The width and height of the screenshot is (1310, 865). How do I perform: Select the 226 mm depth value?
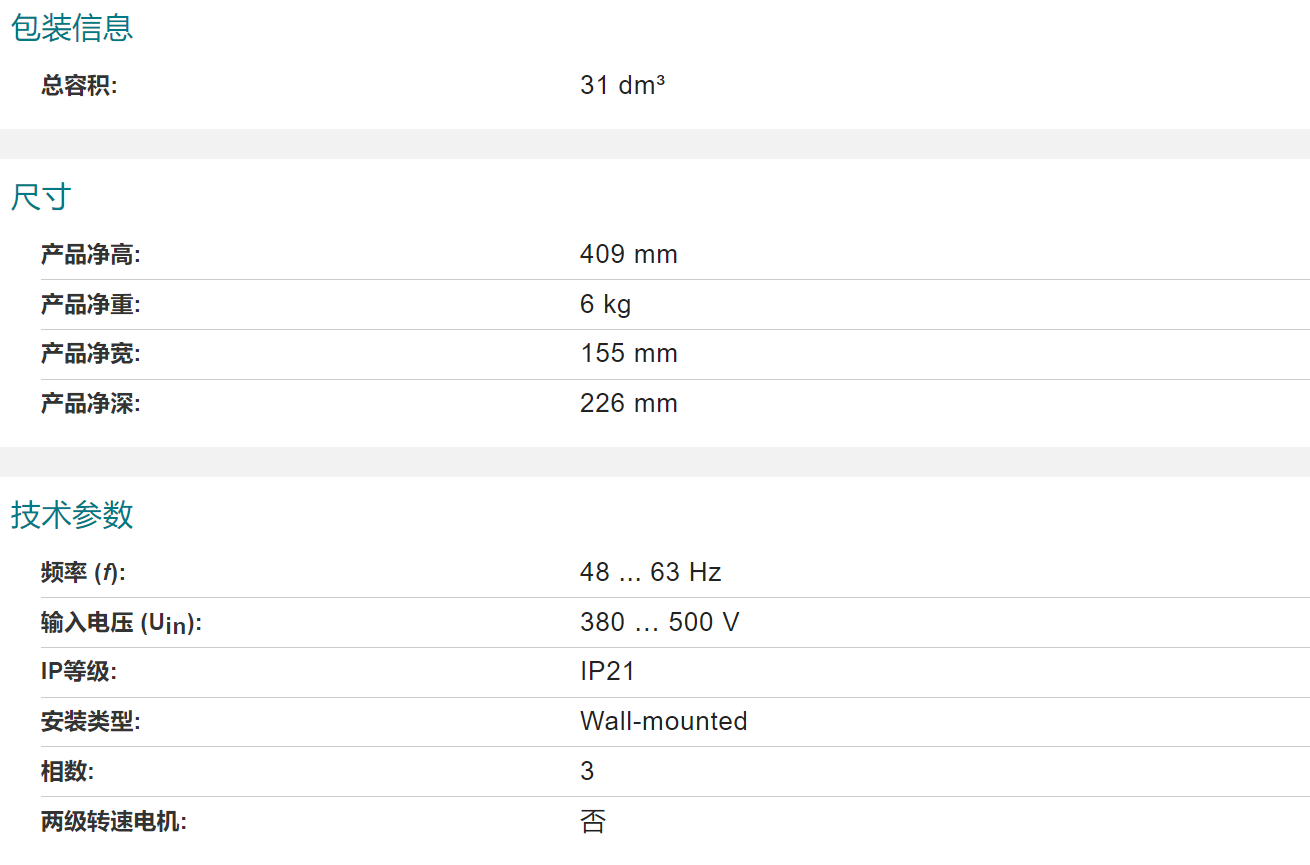(629, 404)
